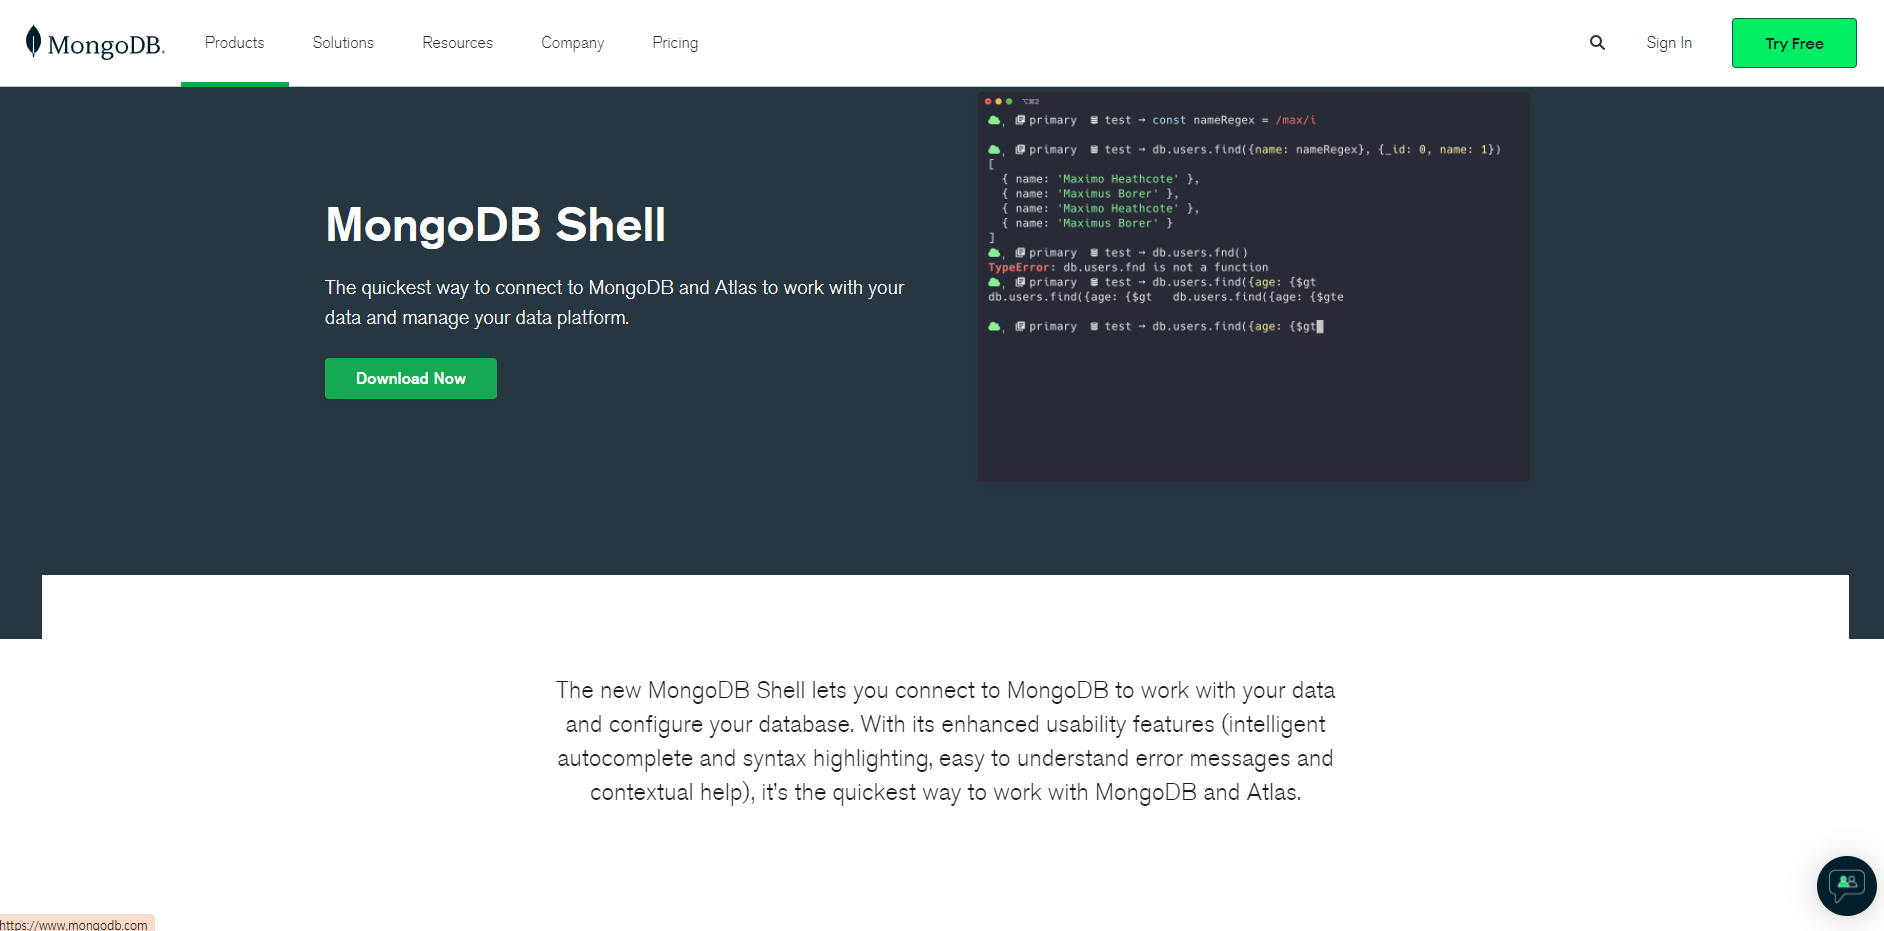
Task: Open the Products menu
Action: click(x=234, y=43)
